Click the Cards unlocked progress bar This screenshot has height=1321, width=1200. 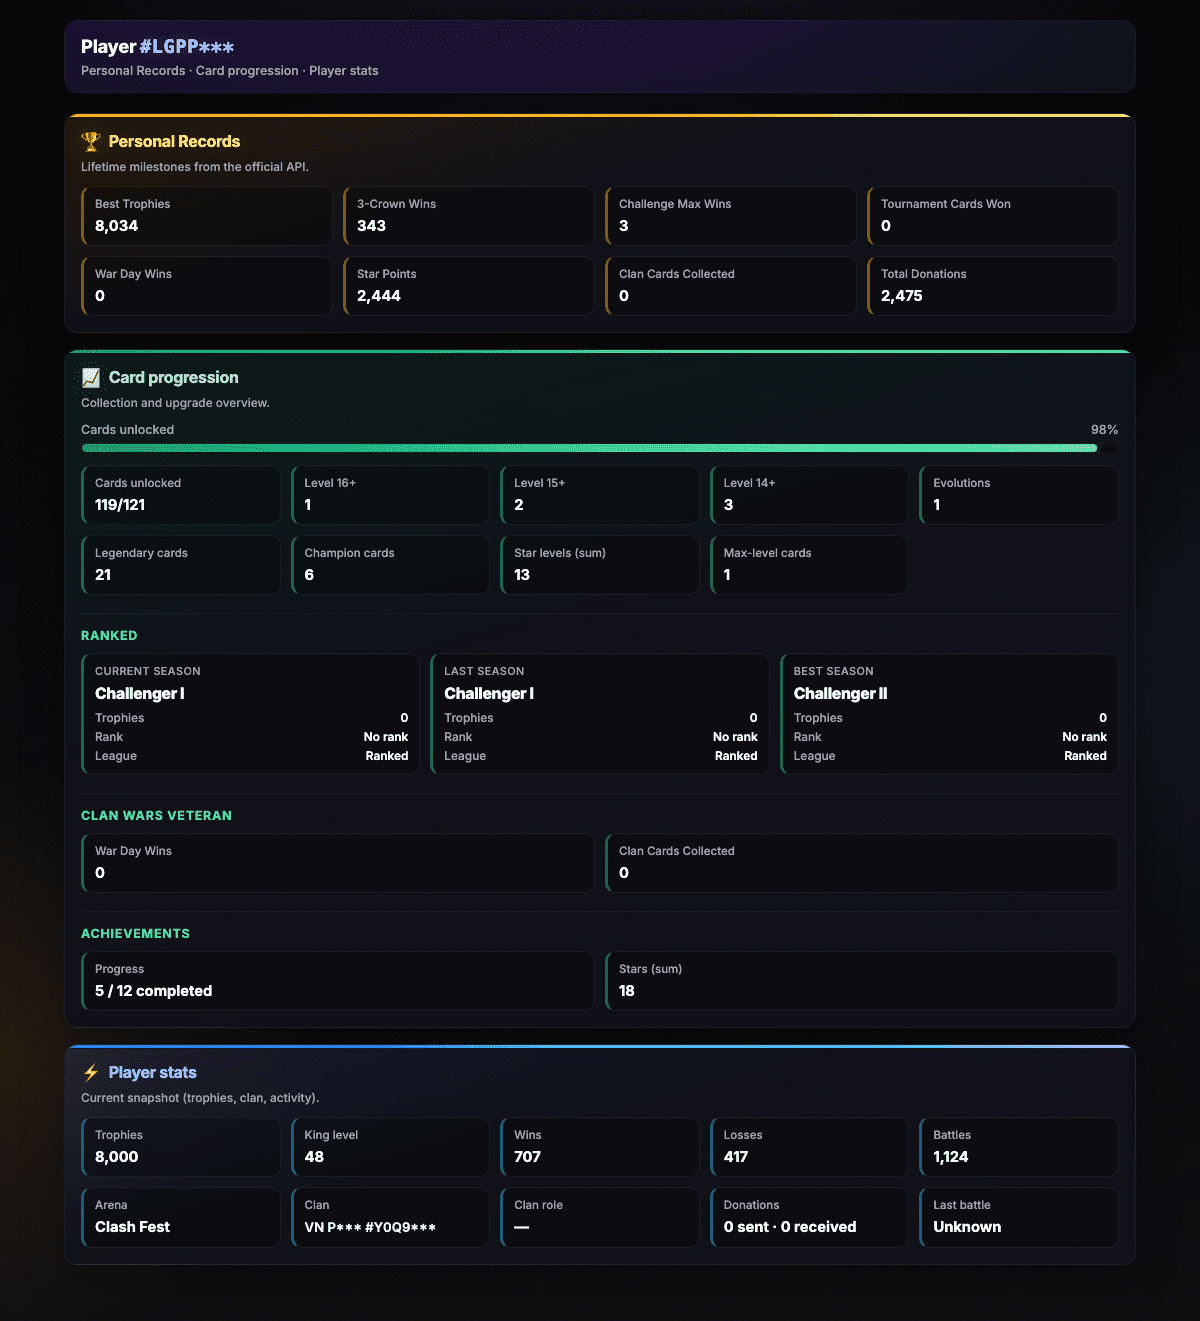point(600,448)
